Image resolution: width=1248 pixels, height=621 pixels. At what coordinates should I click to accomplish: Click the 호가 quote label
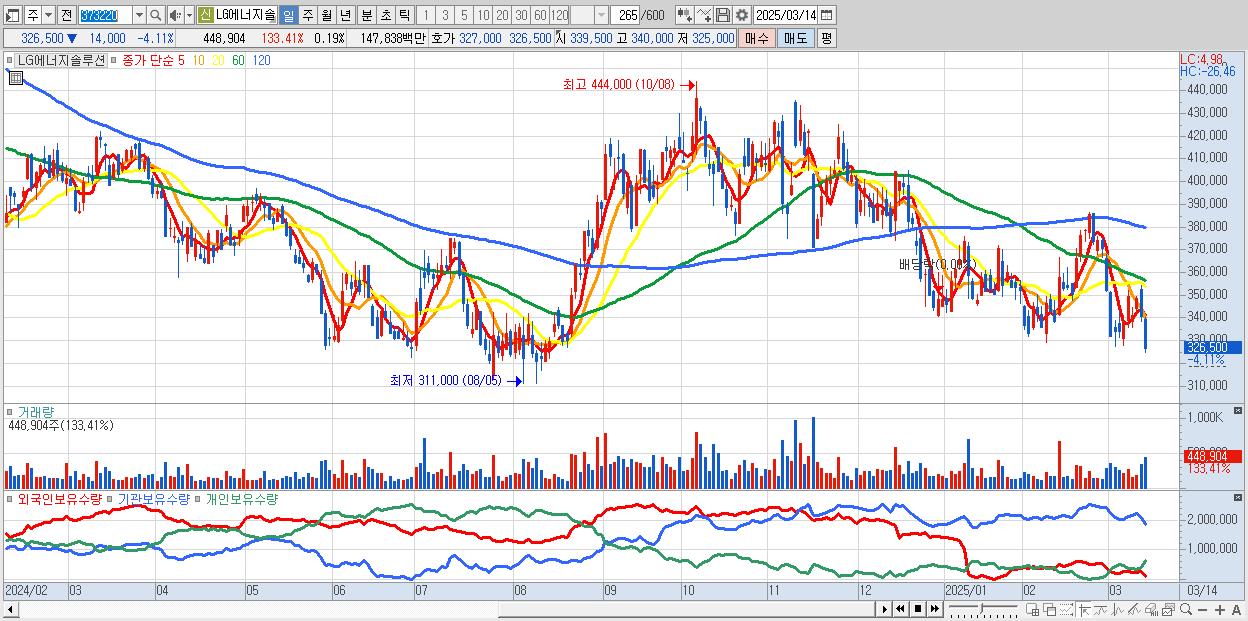coord(443,38)
